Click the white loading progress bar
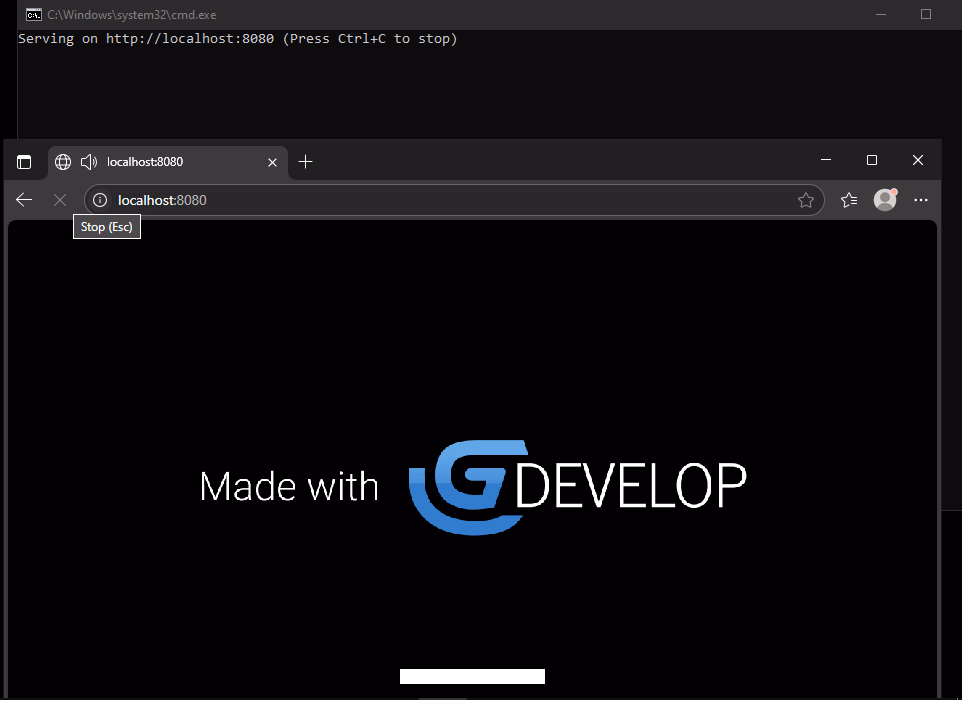963x720 pixels. tap(472, 677)
